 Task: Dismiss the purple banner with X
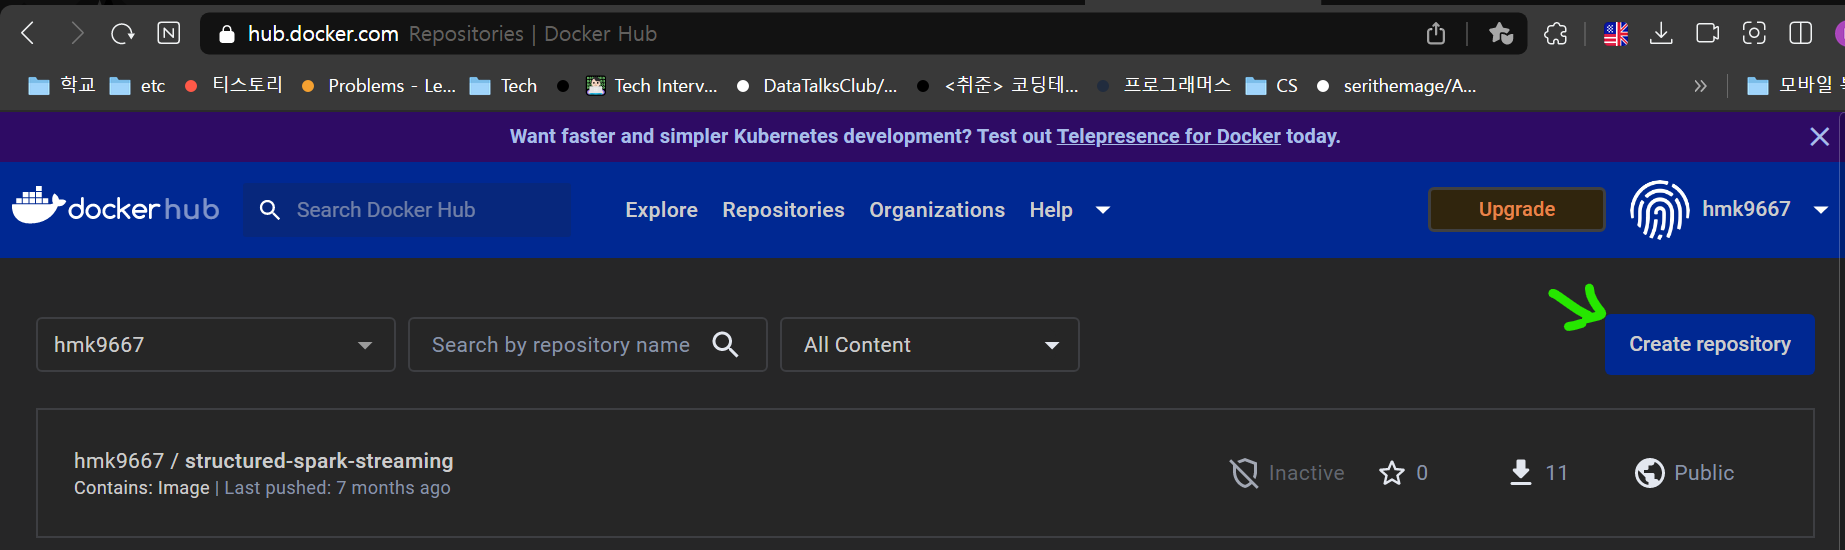click(1819, 136)
